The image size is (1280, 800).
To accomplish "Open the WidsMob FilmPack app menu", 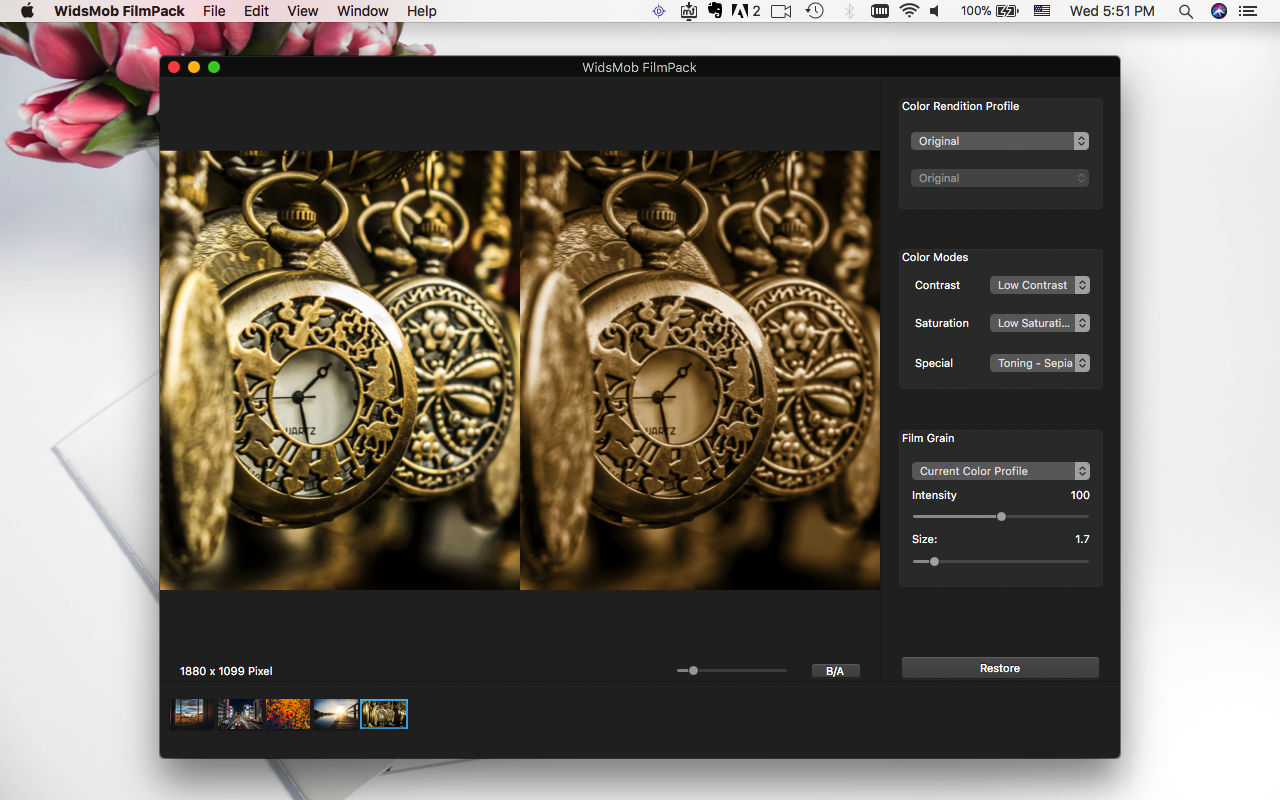I will [x=118, y=11].
